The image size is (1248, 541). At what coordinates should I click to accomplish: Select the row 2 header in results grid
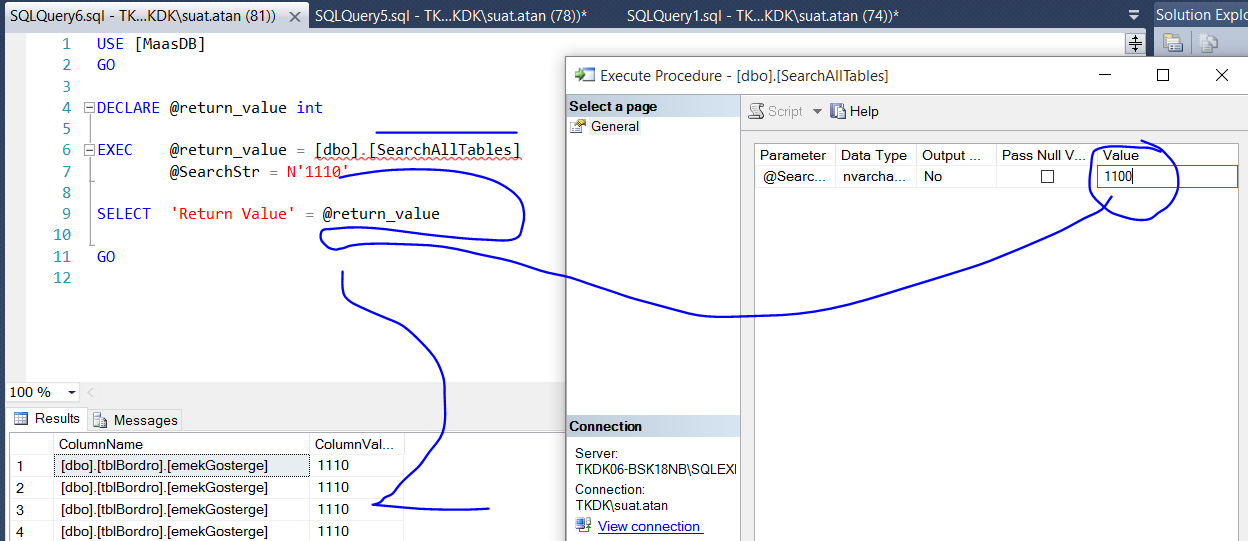31,488
